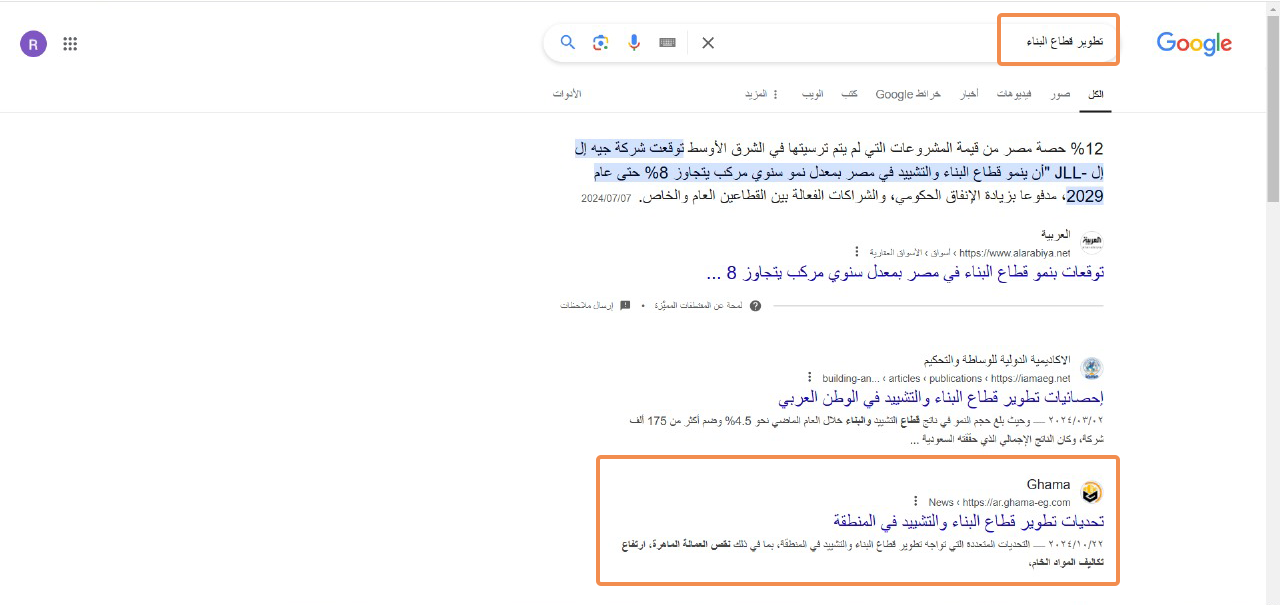
Task: Click the blue search magnifier icon
Action: point(567,42)
